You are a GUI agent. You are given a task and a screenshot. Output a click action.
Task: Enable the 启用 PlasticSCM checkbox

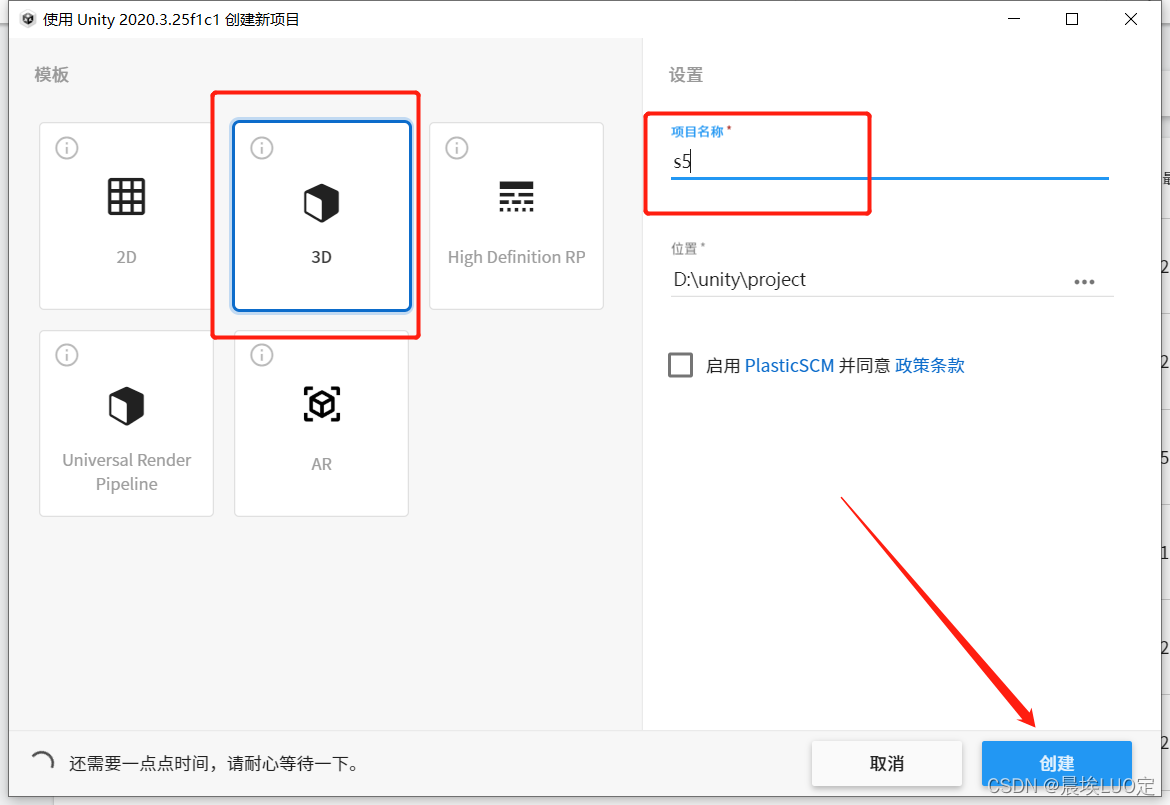coord(680,364)
